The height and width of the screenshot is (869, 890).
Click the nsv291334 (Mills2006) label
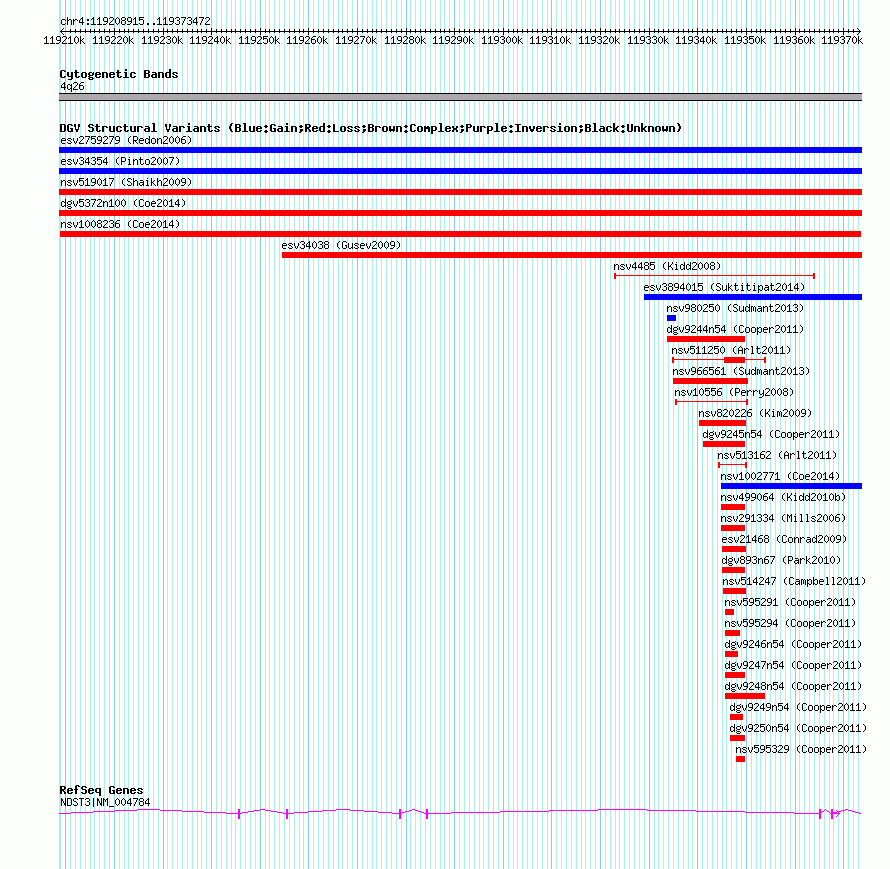(783, 518)
